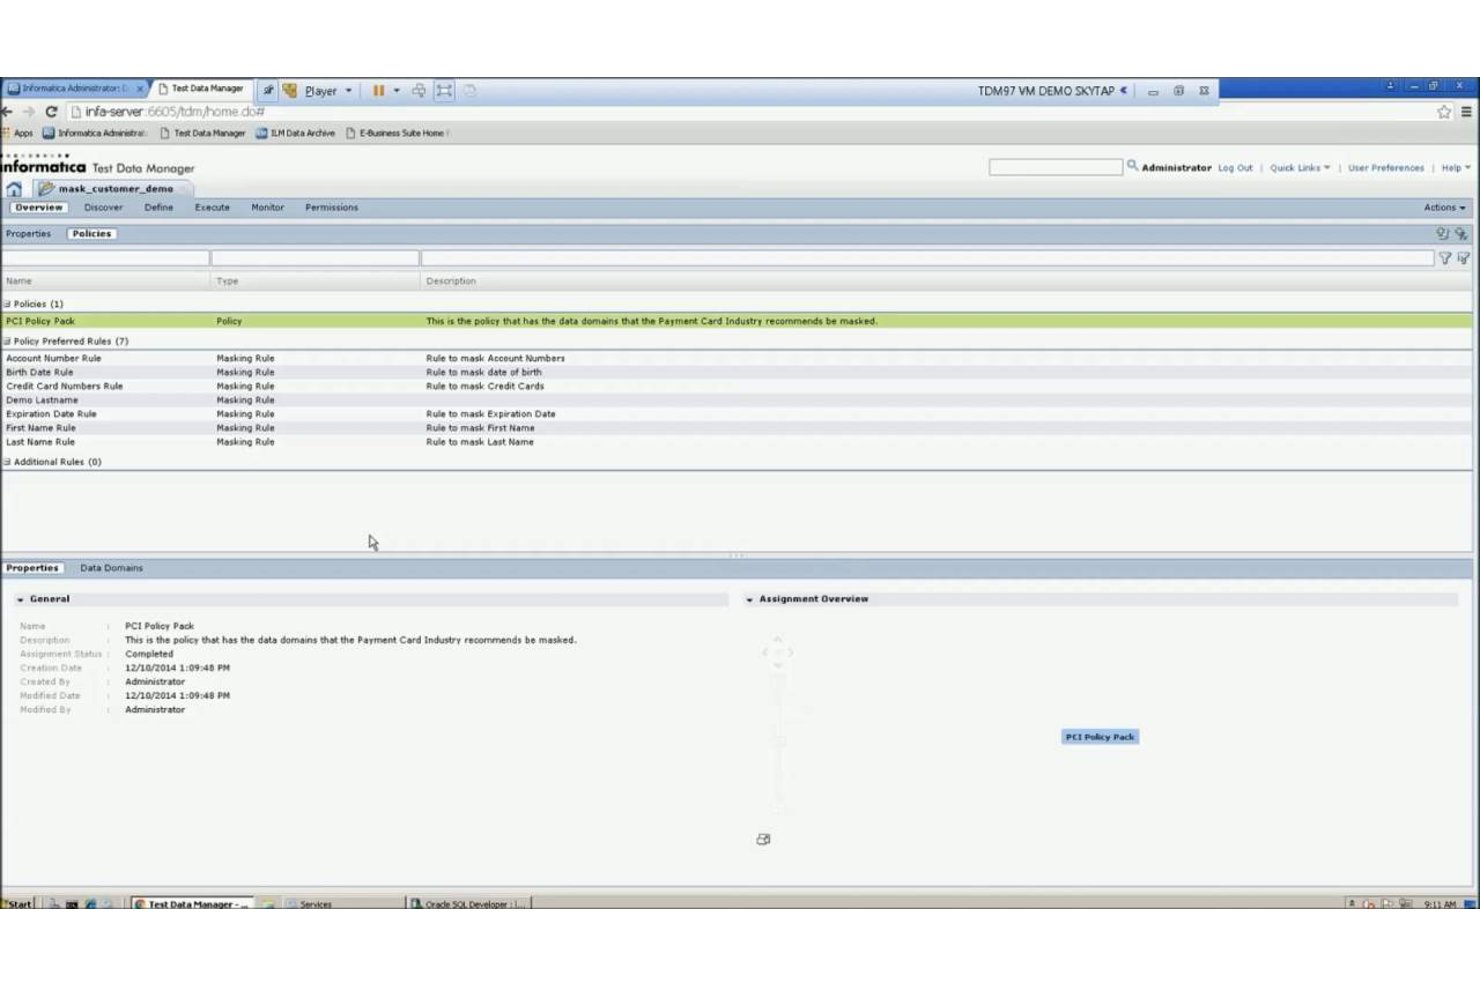The width and height of the screenshot is (1480, 987).
Task: Click the clear filter funnel icon
Action: tap(1464, 258)
